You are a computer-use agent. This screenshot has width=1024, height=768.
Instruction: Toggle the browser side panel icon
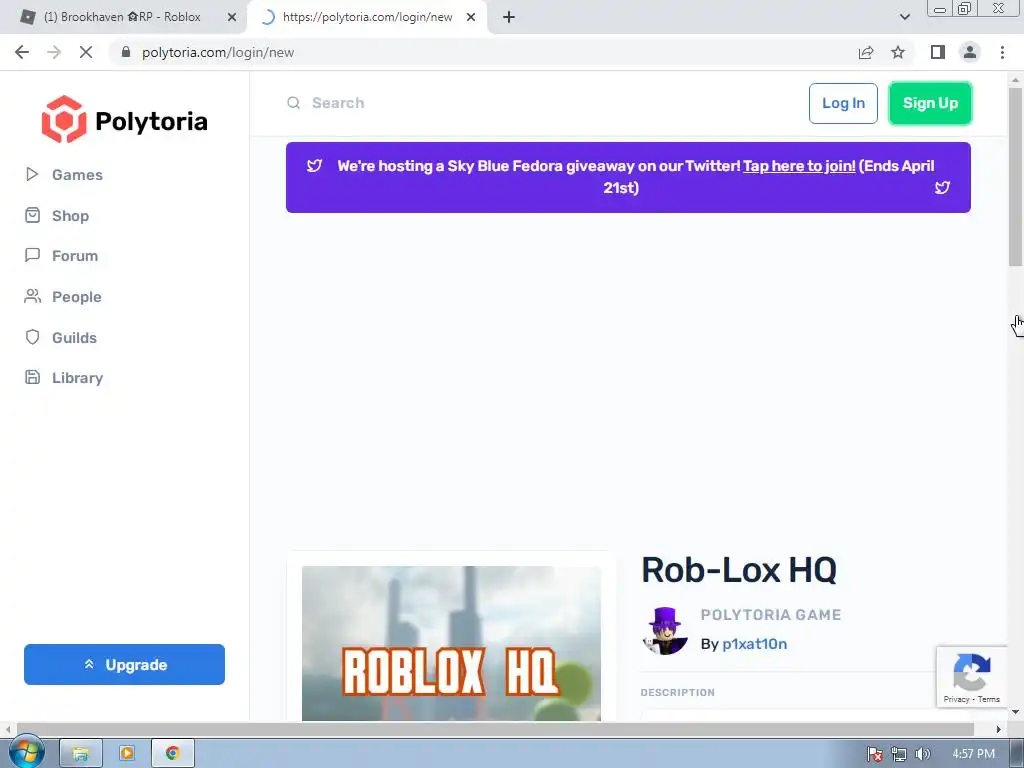click(x=938, y=52)
